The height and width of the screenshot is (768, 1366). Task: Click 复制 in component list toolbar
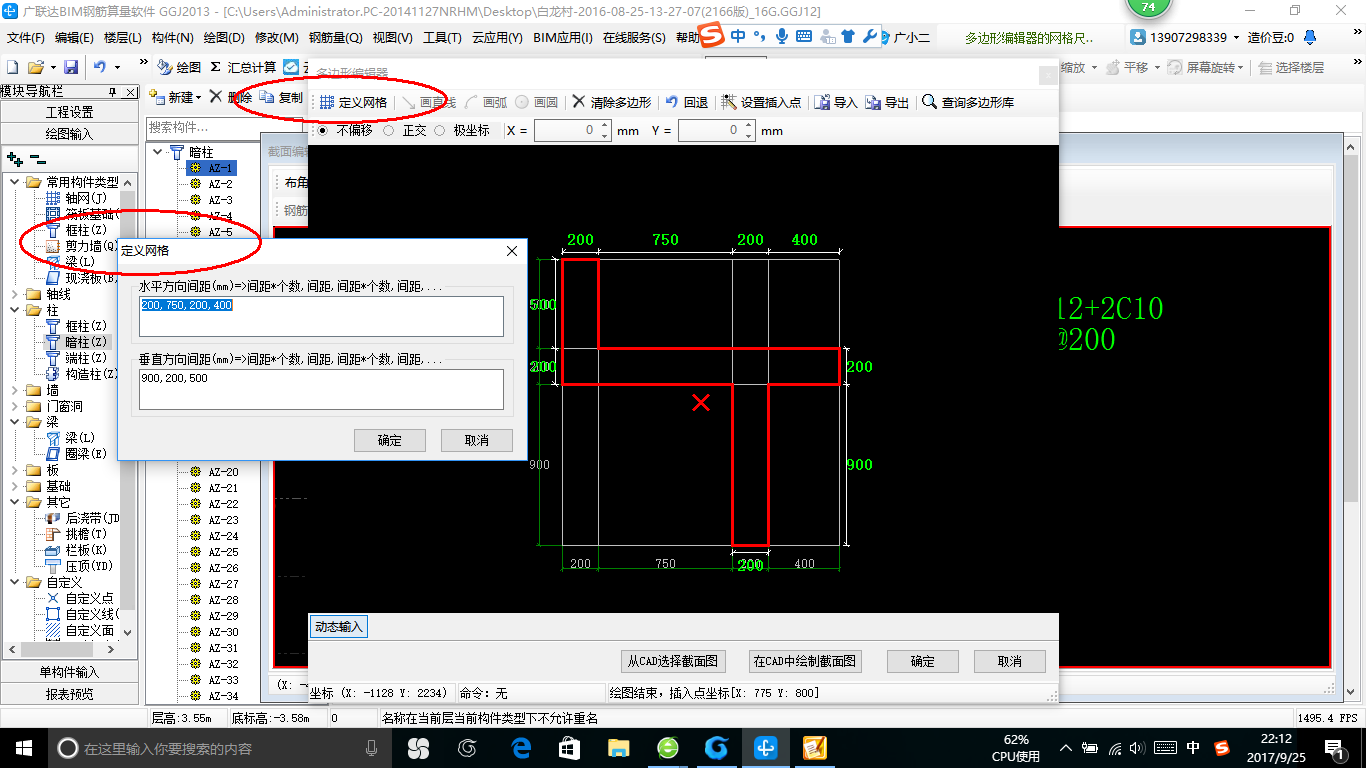pos(282,97)
